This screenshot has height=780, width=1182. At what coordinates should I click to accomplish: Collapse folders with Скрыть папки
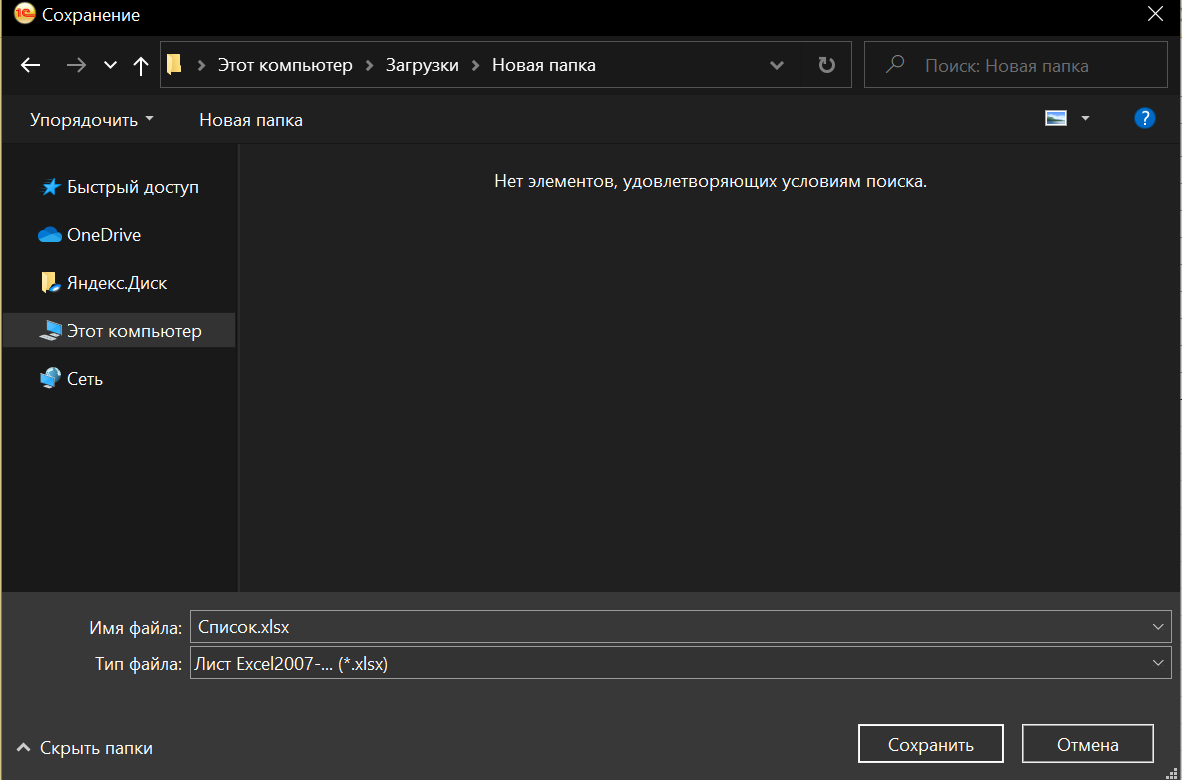click(x=85, y=748)
